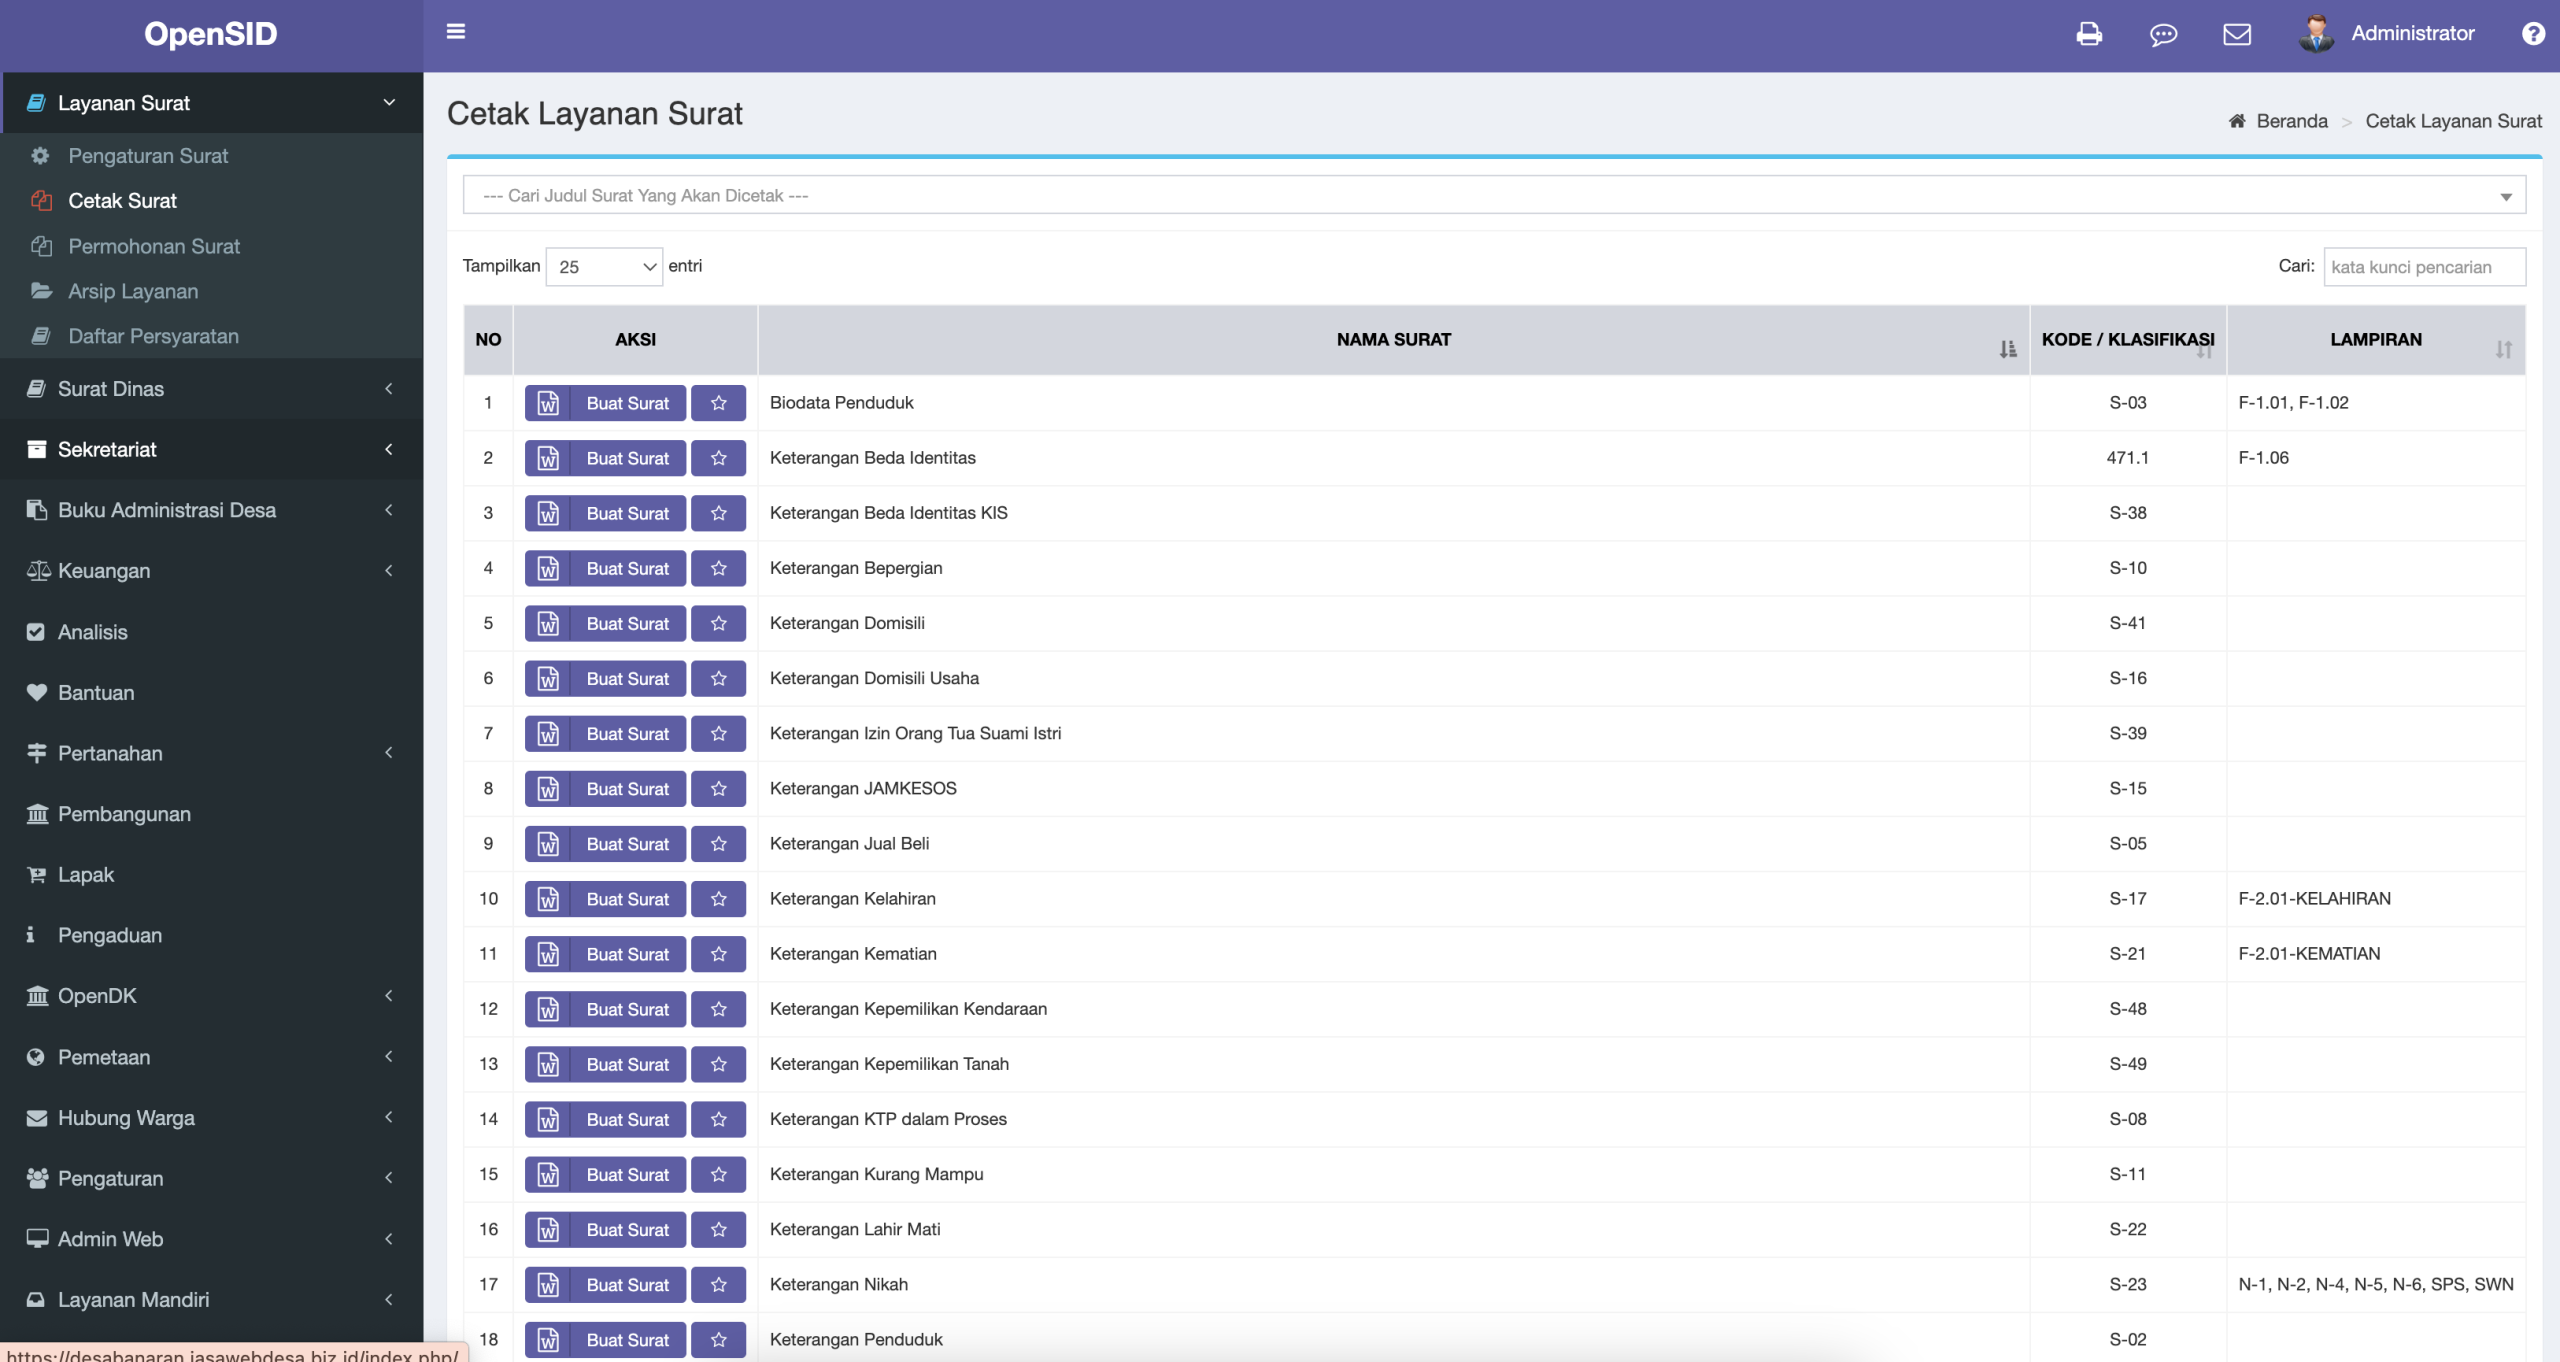Click the home icon next to Beranda
The height and width of the screenshot is (1362, 2560).
[2237, 121]
